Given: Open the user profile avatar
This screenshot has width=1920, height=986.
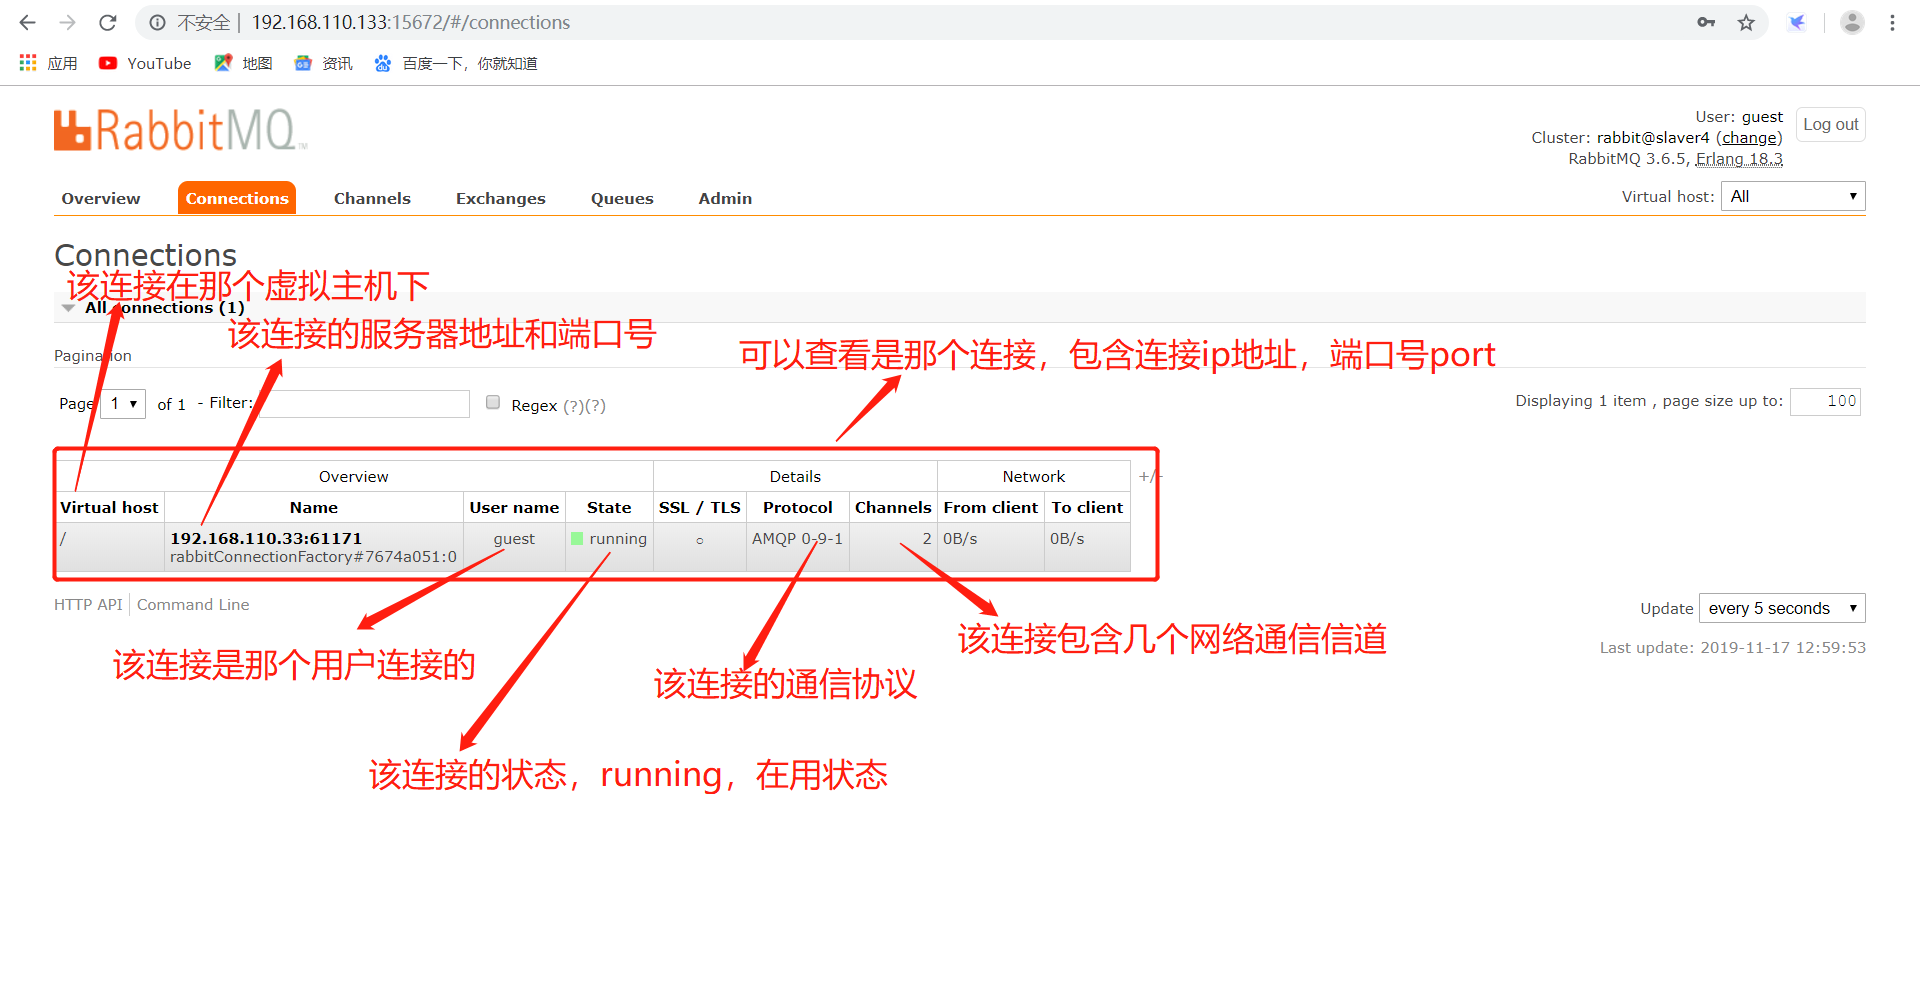Looking at the screenshot, I should tap(1852, 22).
